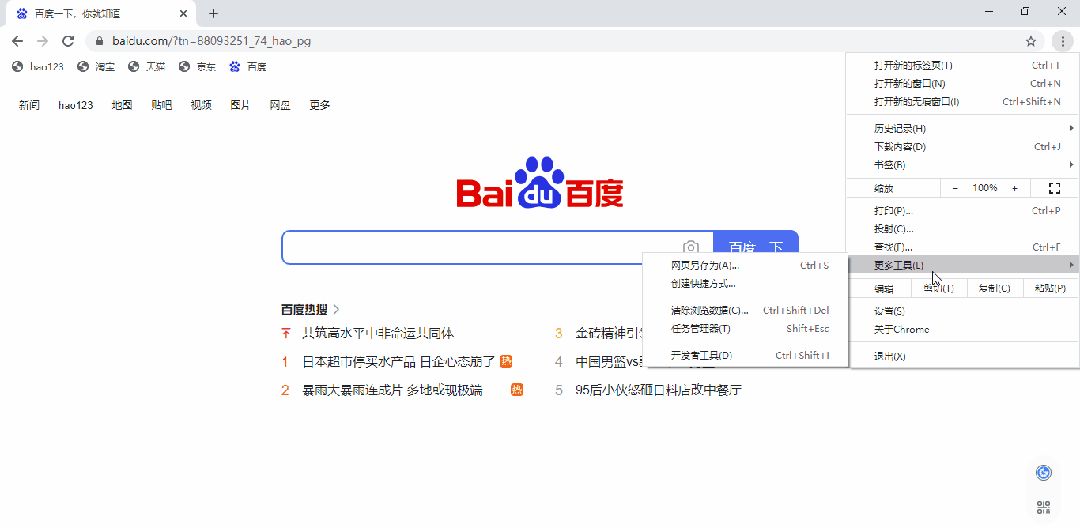Click the 新闻 link
1080x528 pixels.
[x=29, y=105]
